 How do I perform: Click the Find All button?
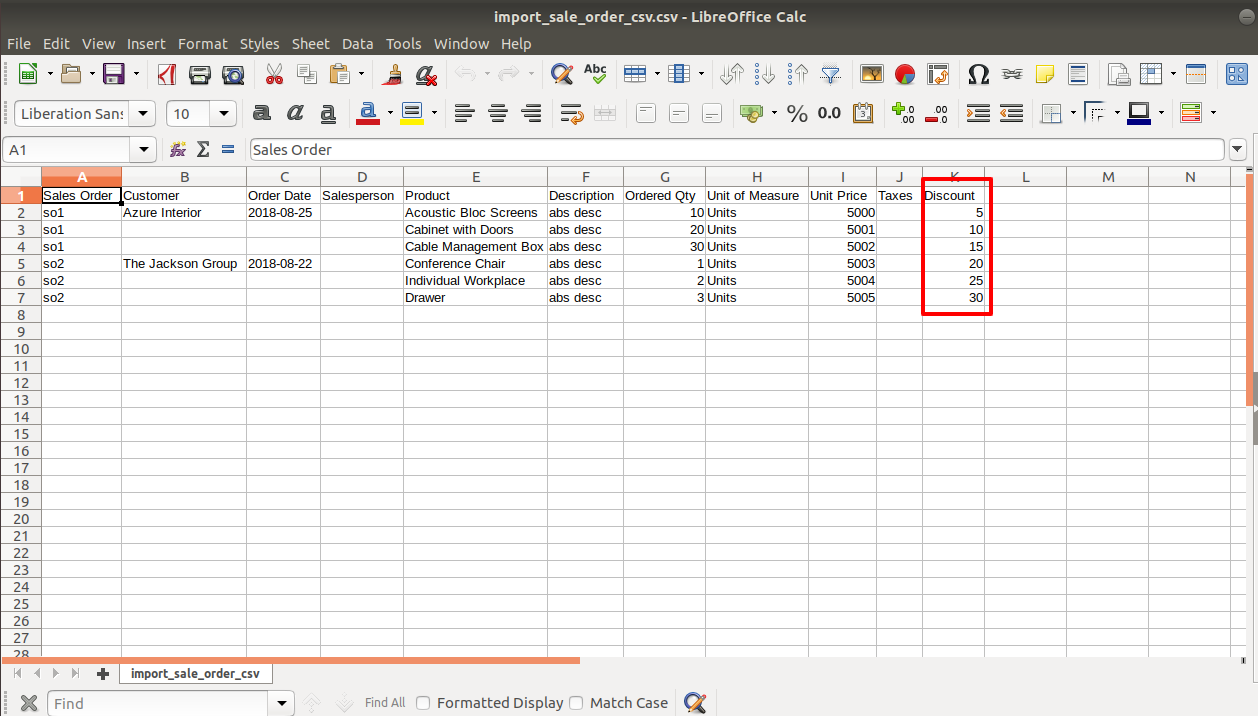(x=385, y=703)
